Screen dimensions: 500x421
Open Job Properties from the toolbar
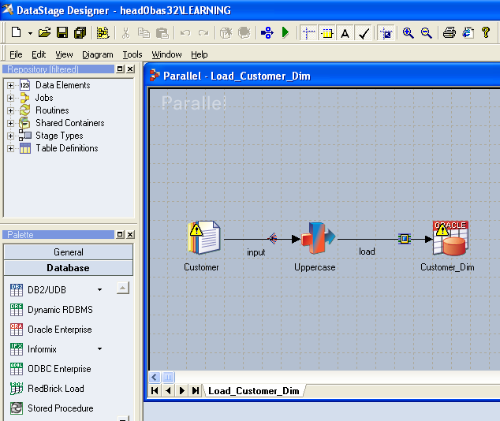103,33
